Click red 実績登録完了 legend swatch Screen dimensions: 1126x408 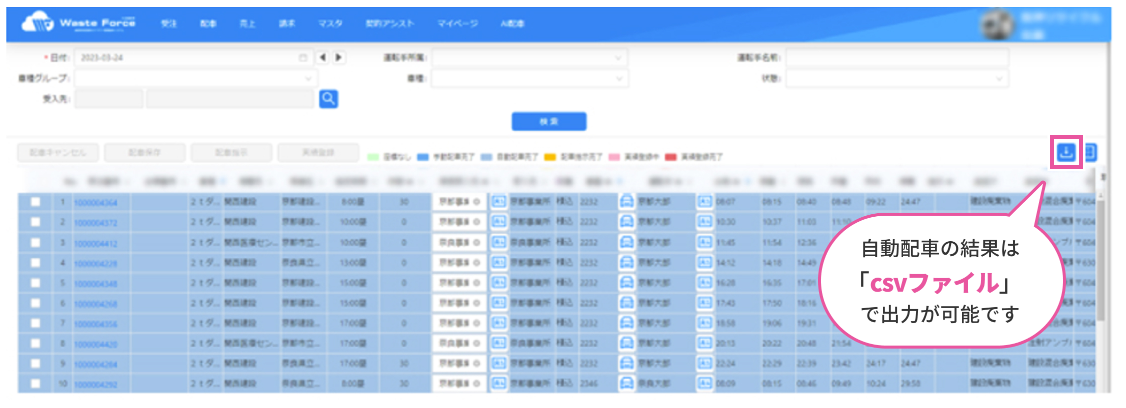click(x=670, y=156)
